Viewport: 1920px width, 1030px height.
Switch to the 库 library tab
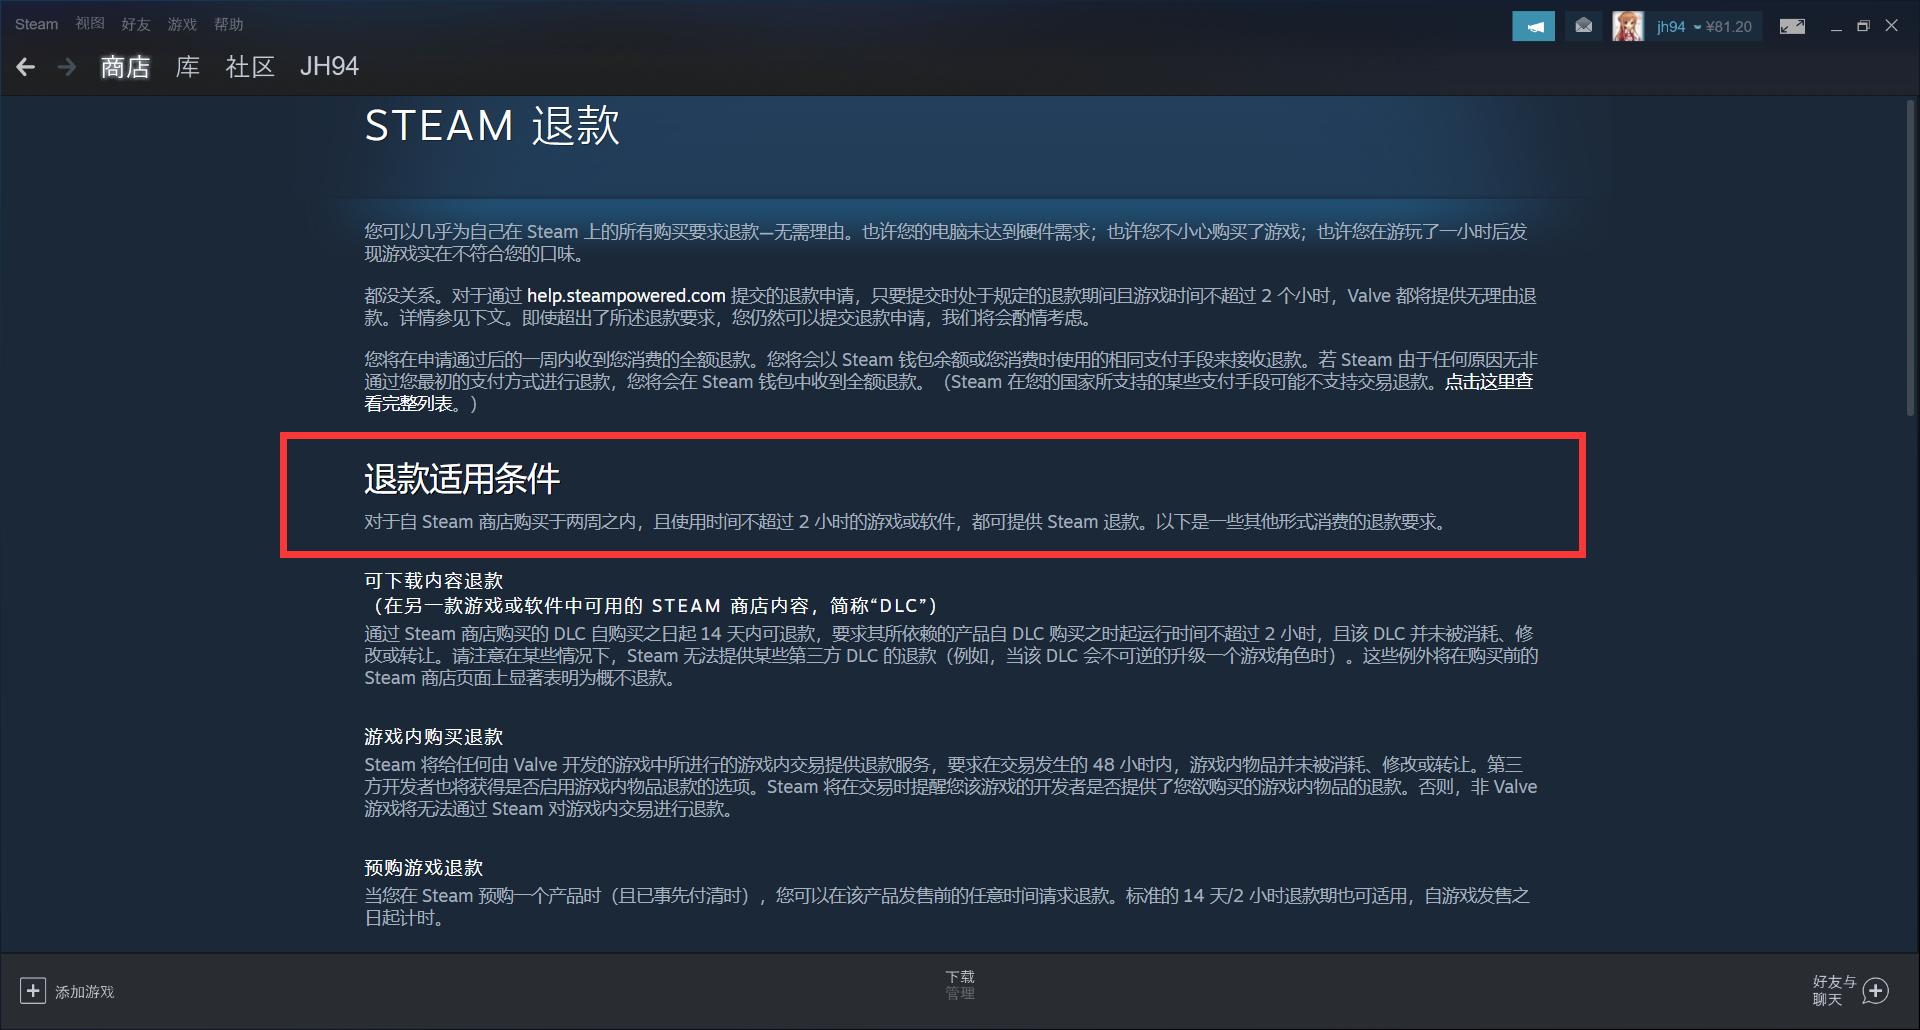[x=186, y=66]
